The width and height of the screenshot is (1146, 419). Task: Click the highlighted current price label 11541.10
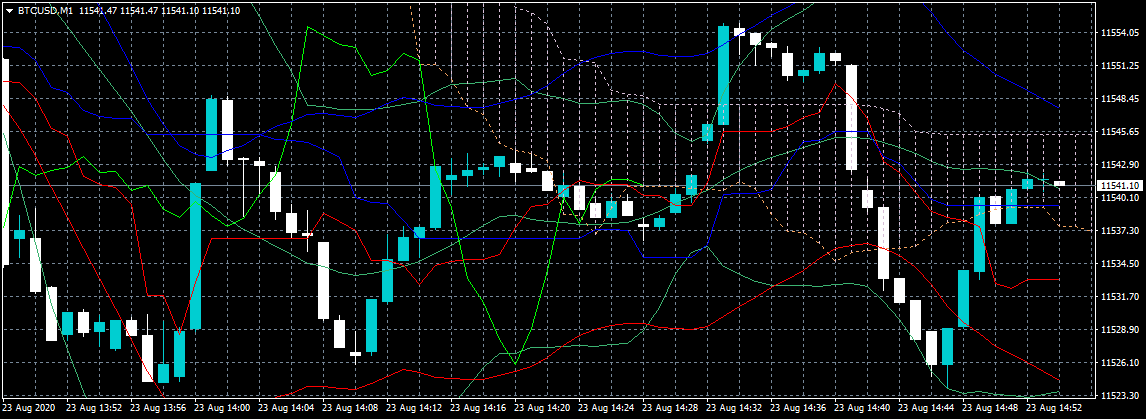pos(1121,186)
